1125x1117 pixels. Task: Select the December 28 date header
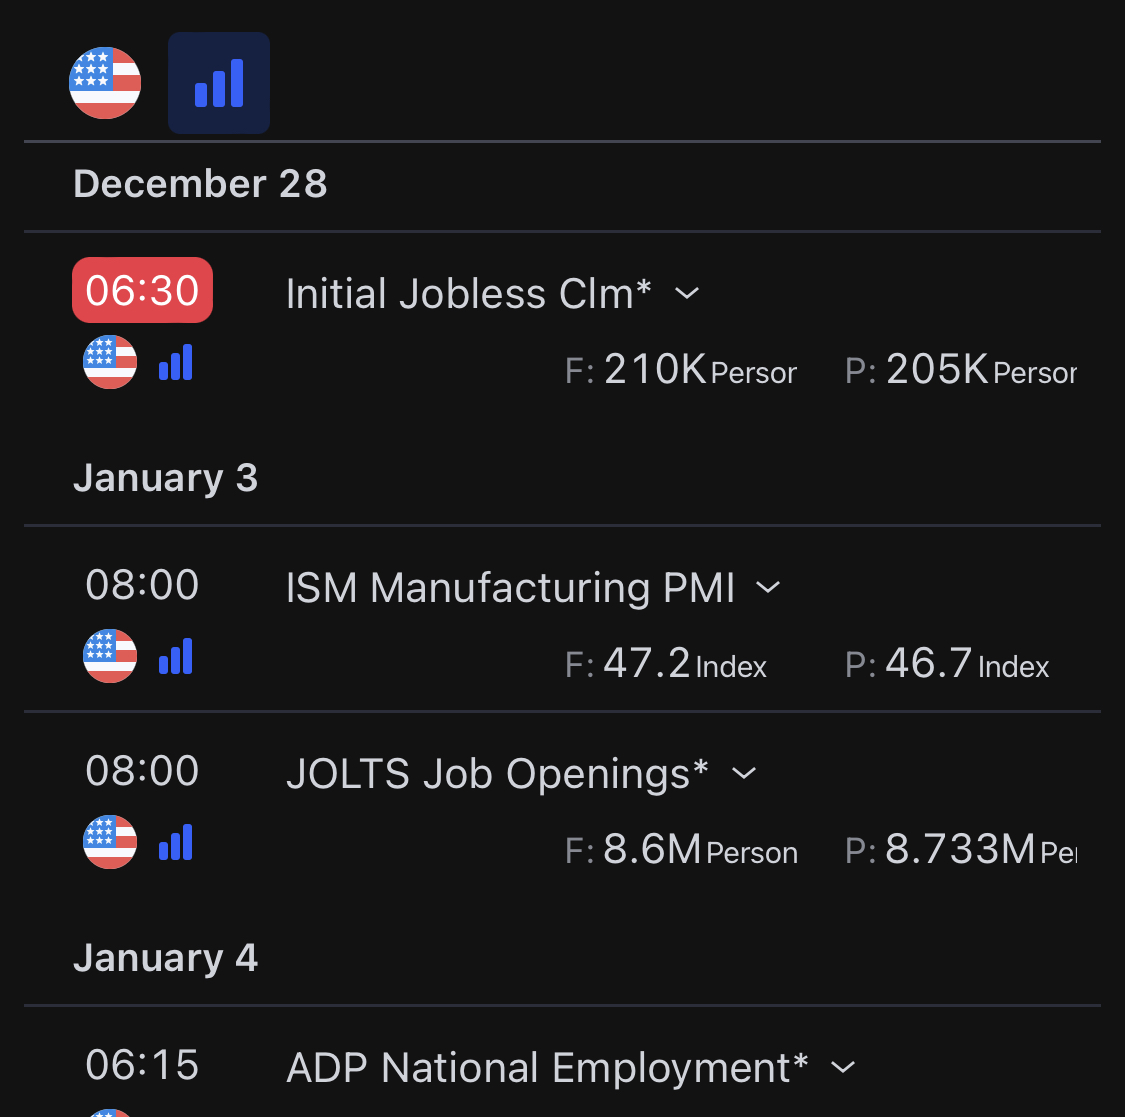click(x=200, y=184)
